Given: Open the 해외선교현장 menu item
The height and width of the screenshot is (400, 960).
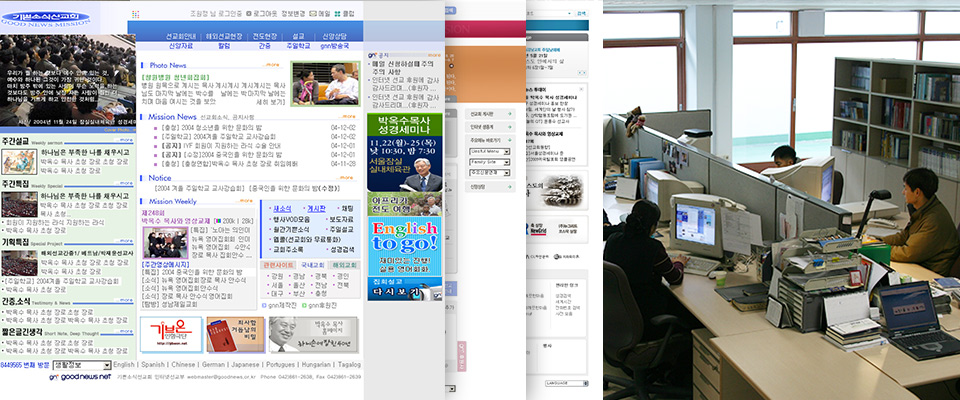Looking at the screenshot, I should 224,36.
